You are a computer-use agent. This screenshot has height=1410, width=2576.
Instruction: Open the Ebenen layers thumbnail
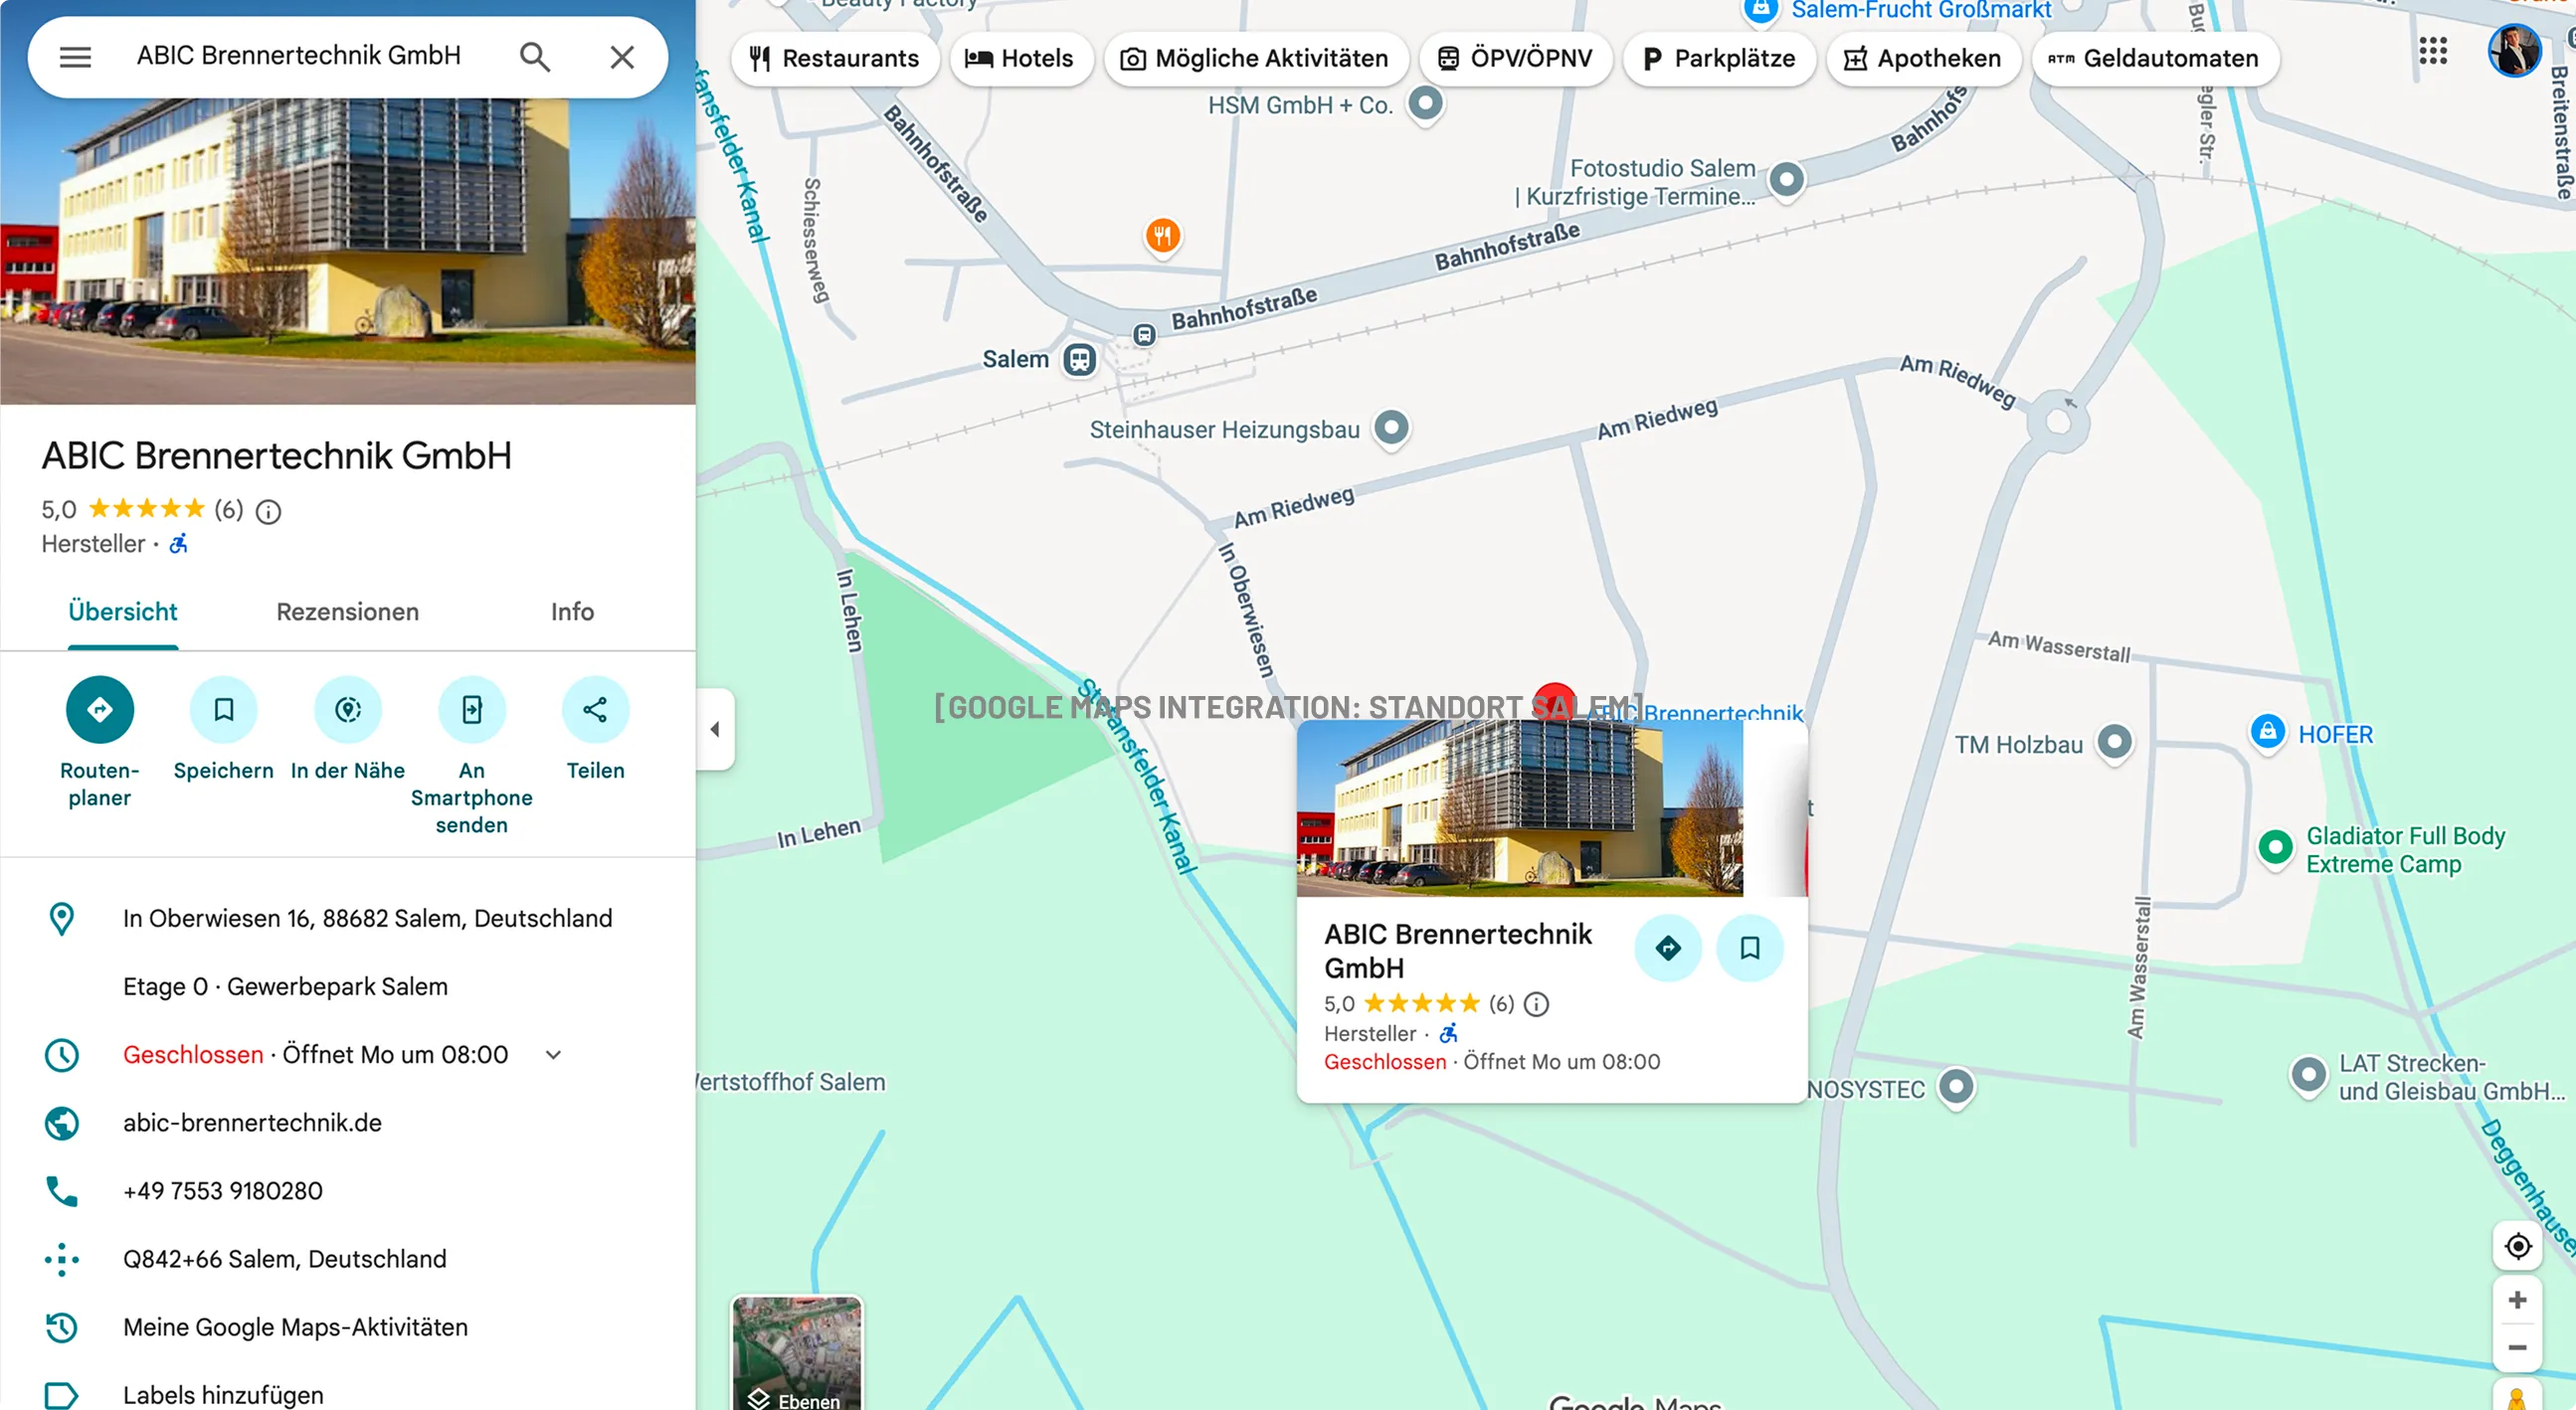click(x=797, y=1353)
